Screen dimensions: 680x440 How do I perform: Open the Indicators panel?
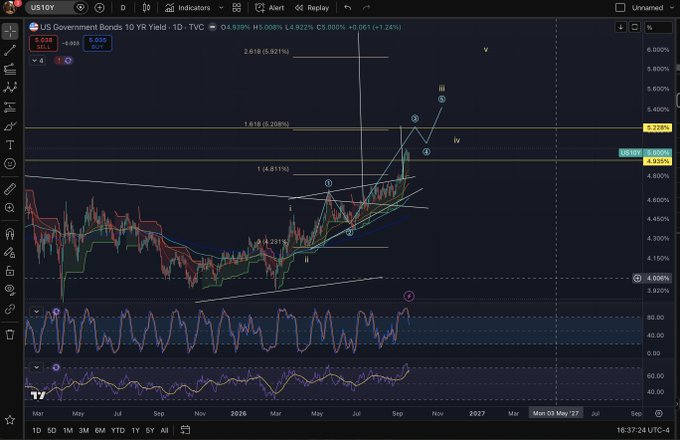[187, 8]
